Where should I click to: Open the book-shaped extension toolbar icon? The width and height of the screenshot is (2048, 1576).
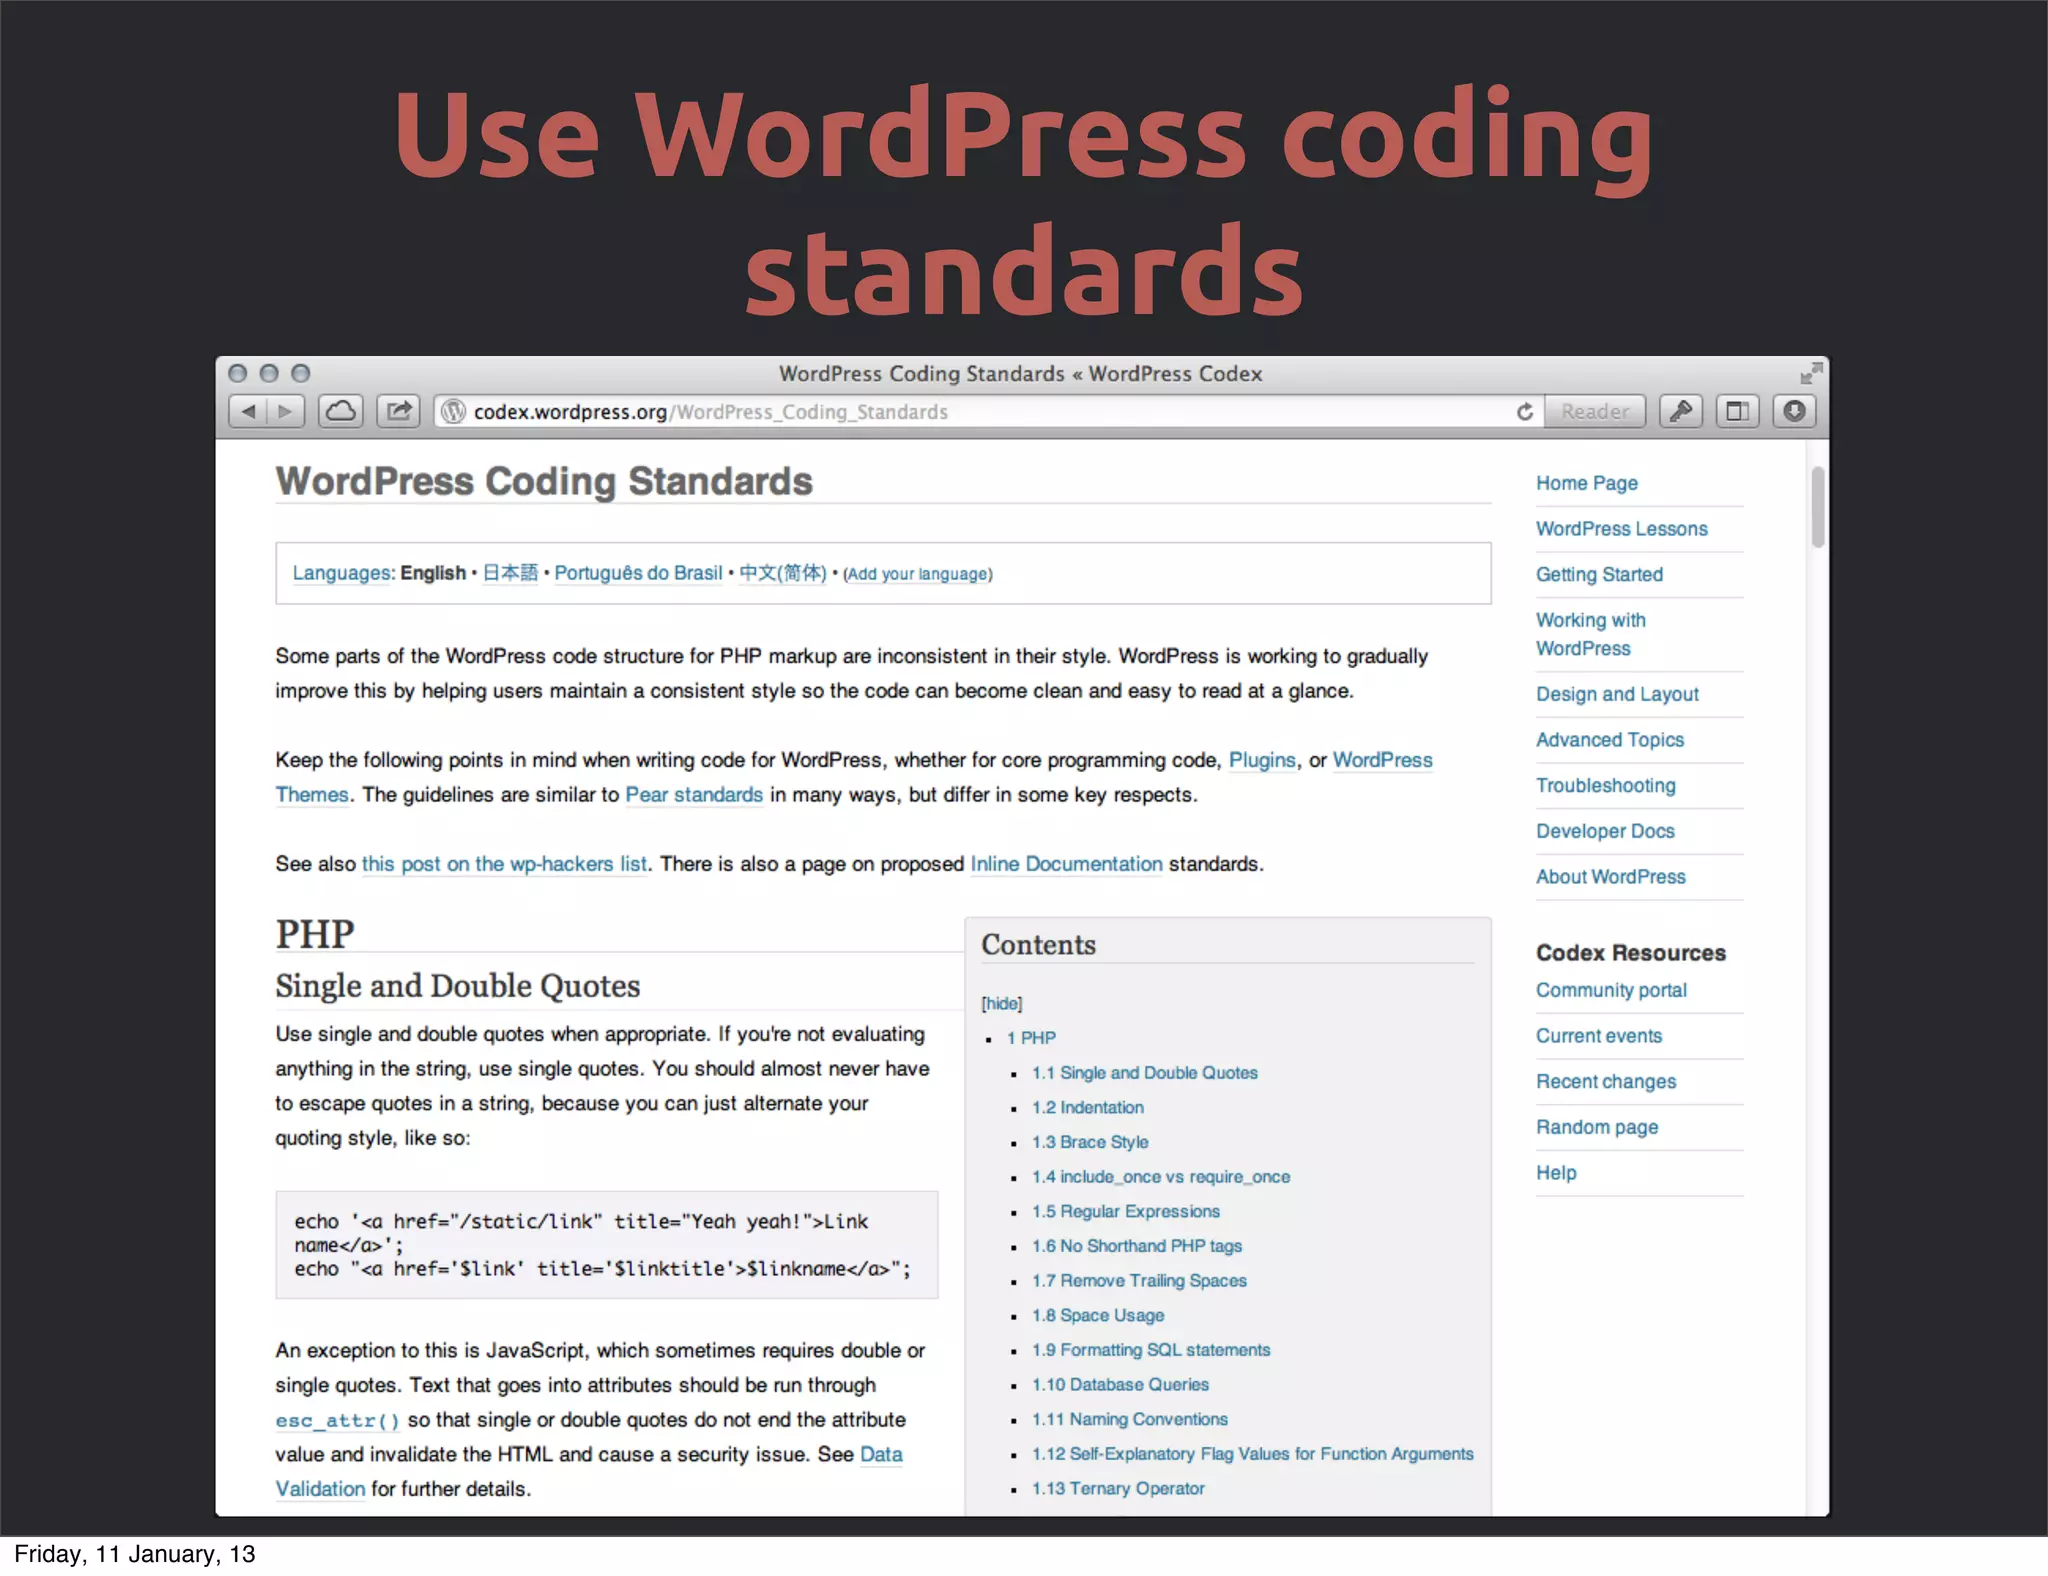point(1738,411)
